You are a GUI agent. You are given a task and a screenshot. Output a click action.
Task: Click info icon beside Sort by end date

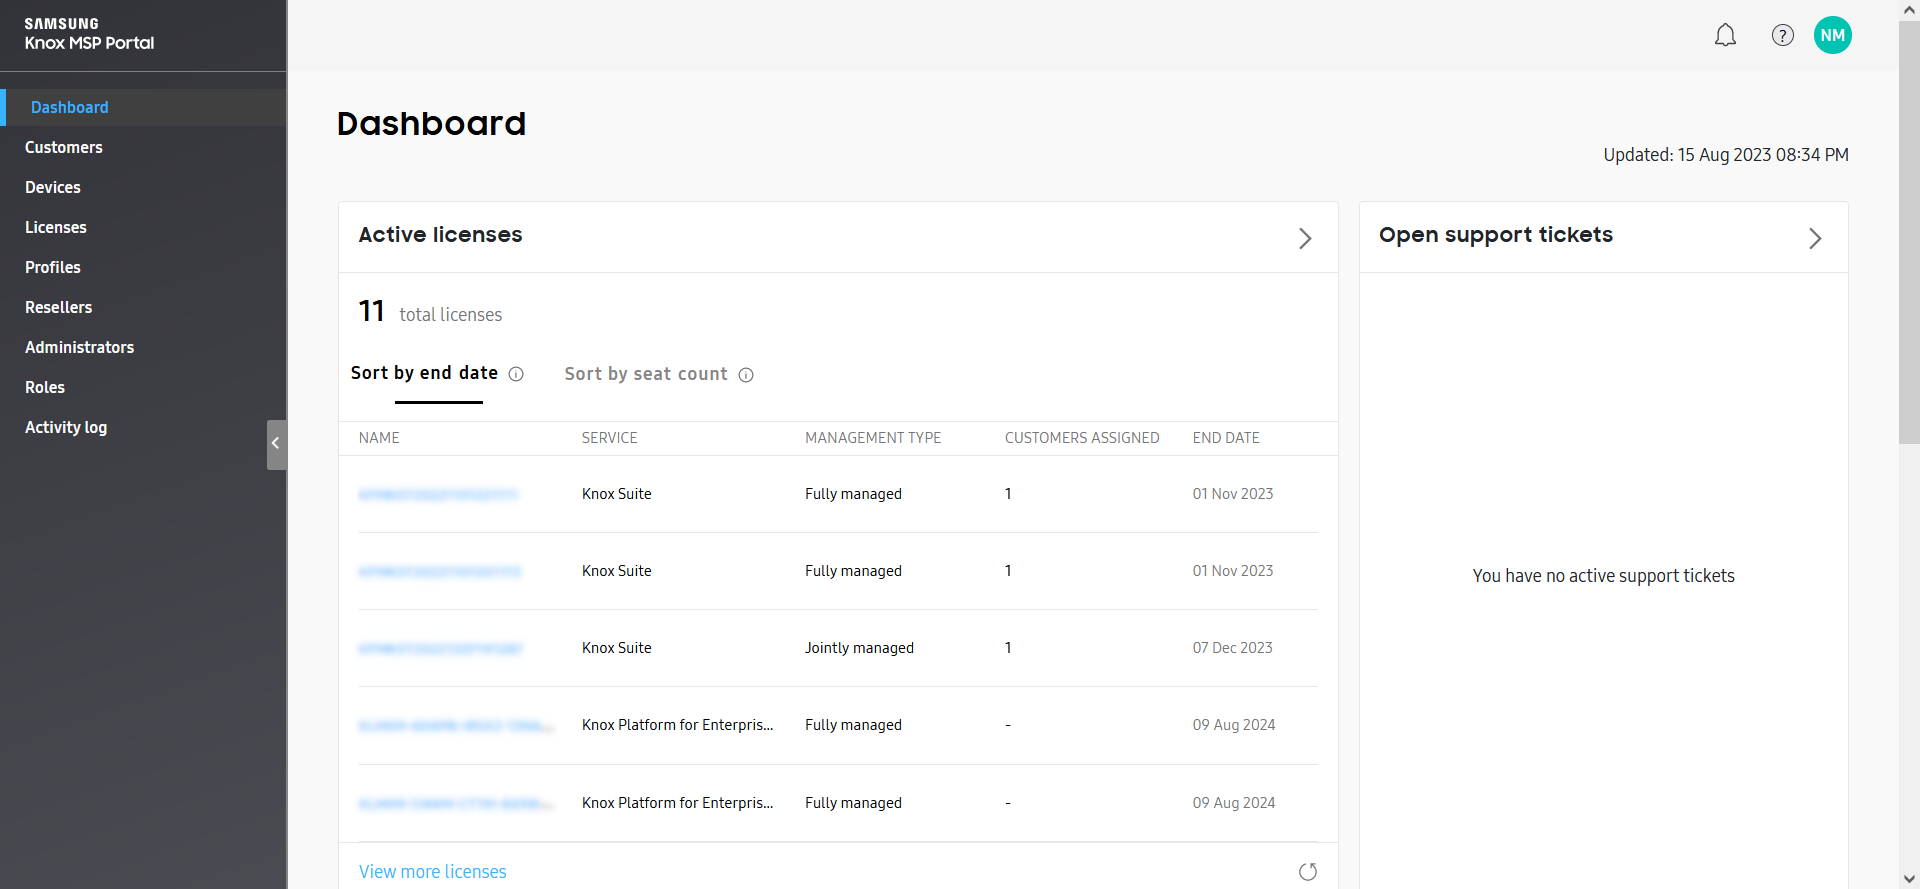[x=516, y=374]
